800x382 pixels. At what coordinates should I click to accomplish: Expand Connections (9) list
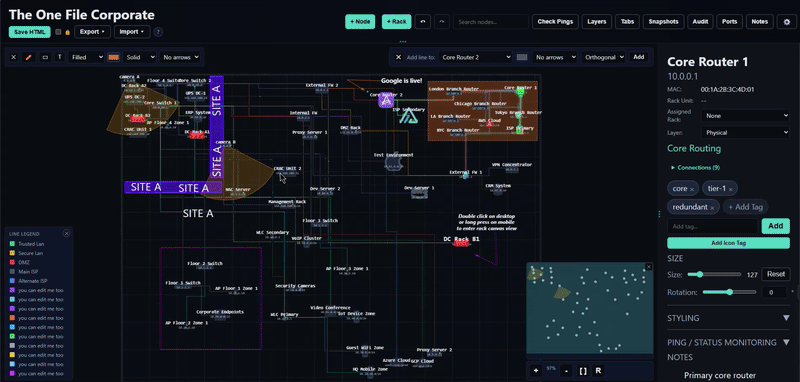pyautogui.click(x=695, y=167)
